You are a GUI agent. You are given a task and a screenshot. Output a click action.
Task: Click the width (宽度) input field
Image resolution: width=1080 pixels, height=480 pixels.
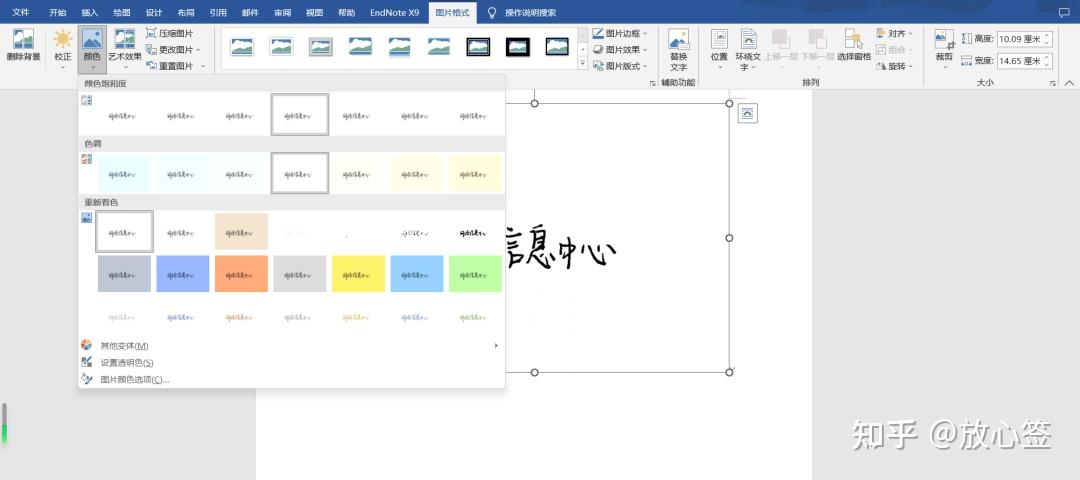(1019, 61)
